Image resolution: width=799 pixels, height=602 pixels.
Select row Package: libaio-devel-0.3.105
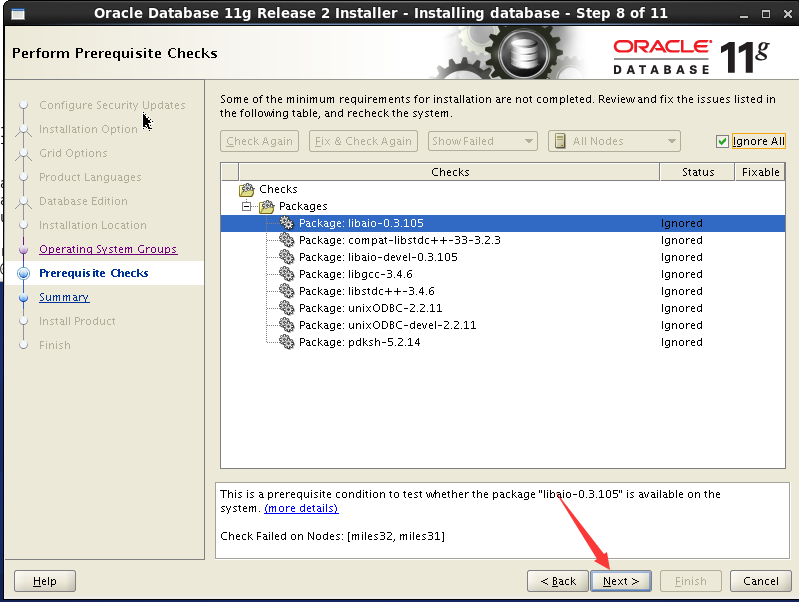pos(503,257)
